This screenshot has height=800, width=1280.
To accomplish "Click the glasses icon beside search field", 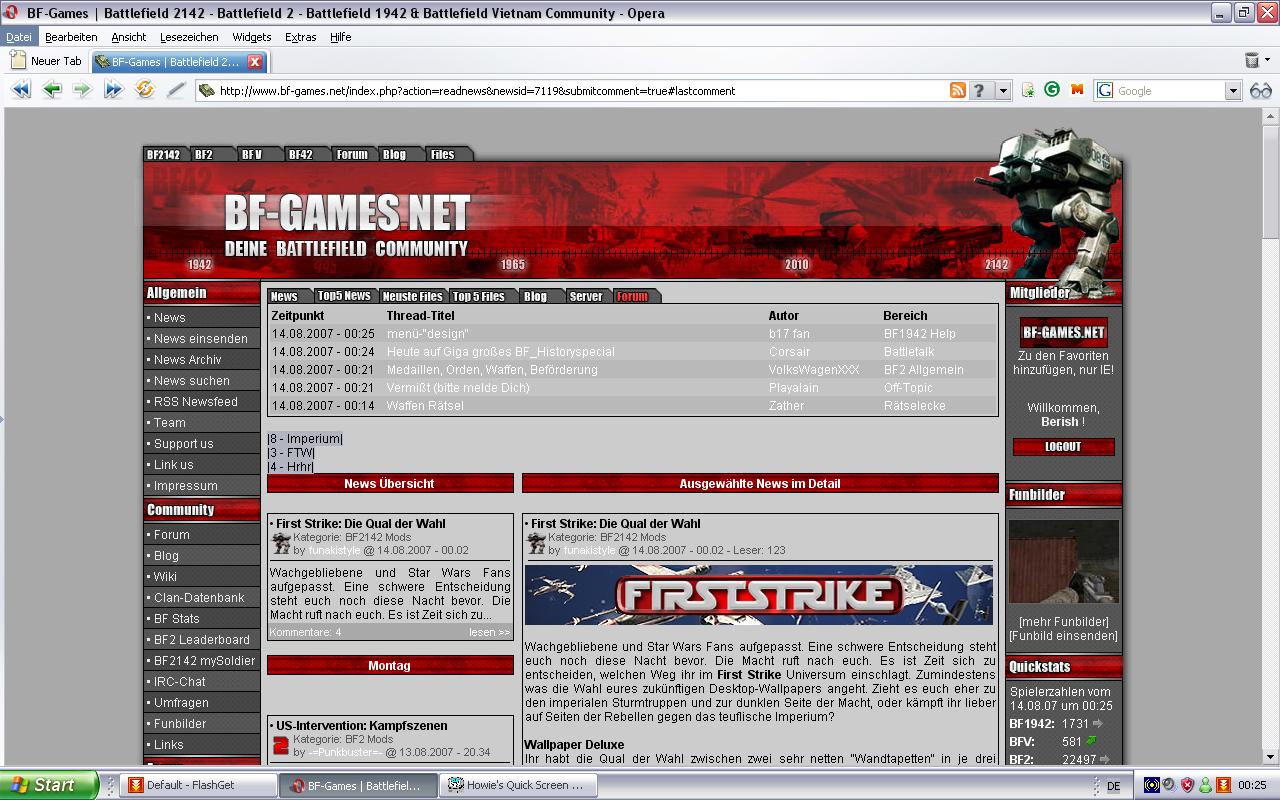I will (1260, 90).
